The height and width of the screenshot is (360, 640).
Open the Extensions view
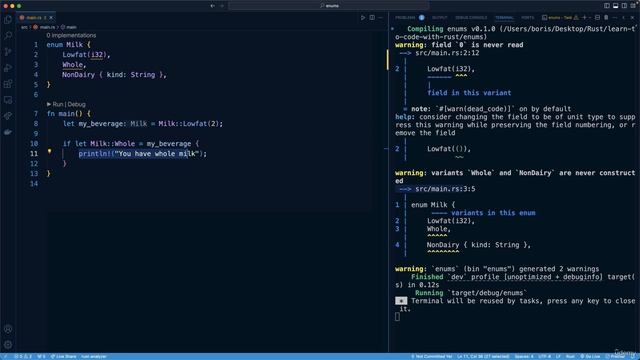coord(8,84)
